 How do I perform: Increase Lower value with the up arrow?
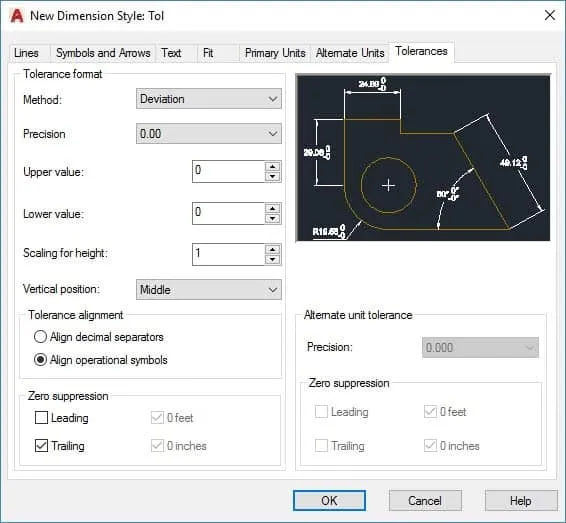pyautogui.click(x=273, y=208)
